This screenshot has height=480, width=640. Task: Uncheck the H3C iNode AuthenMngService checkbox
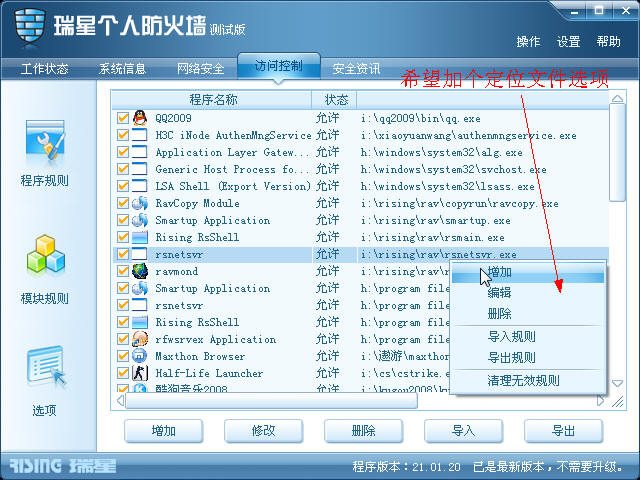(x=123, y=135)
